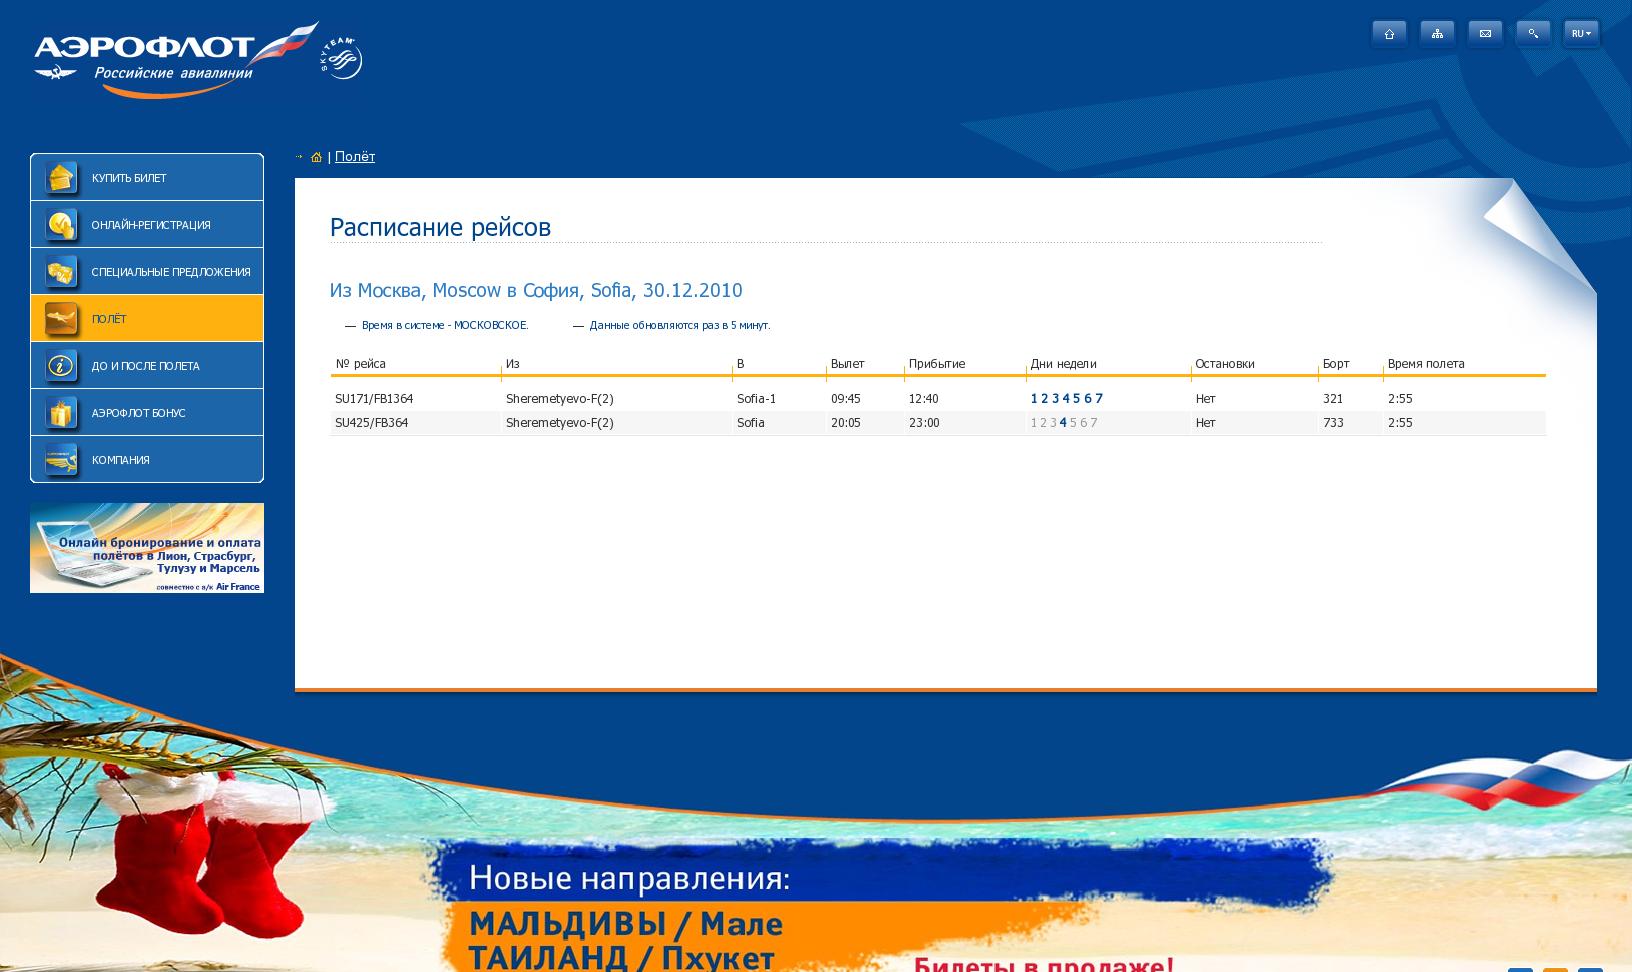
Task: Click the № рейса column header
Action: point(360,363)
